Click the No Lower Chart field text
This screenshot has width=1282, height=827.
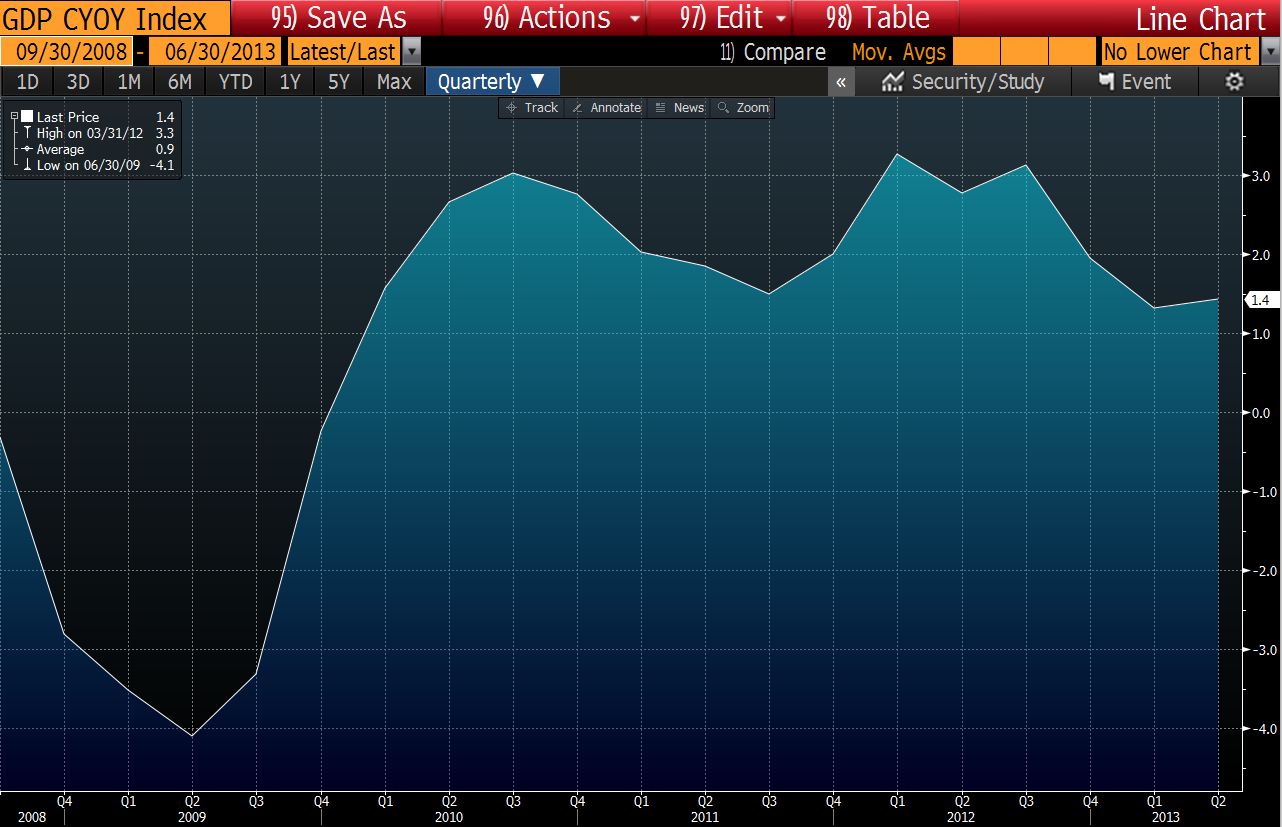click(1178, 52)
